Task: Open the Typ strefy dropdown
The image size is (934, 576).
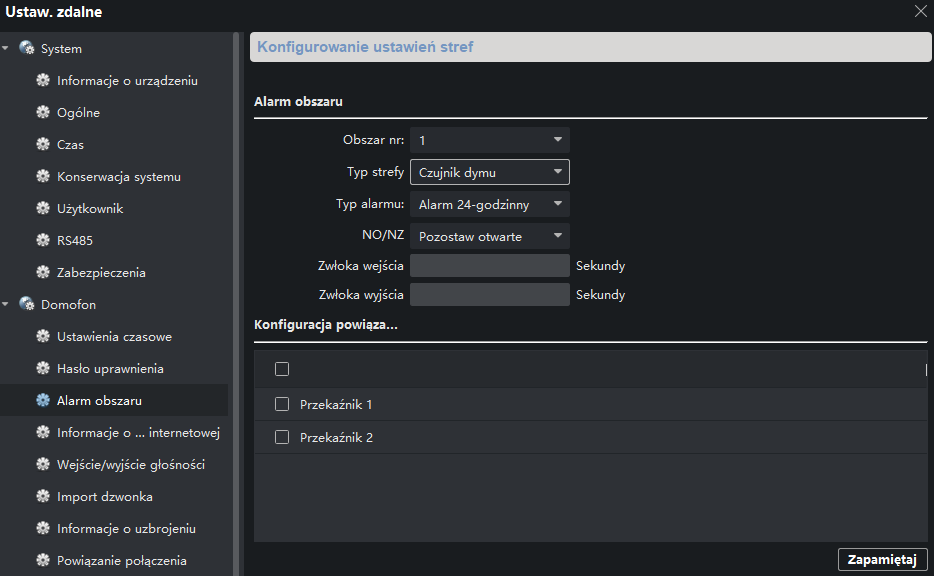Action: pos(490,172)
